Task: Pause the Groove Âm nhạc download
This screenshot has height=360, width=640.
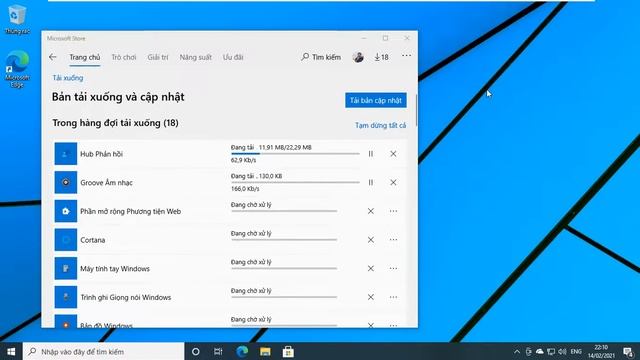Action: 371,182
